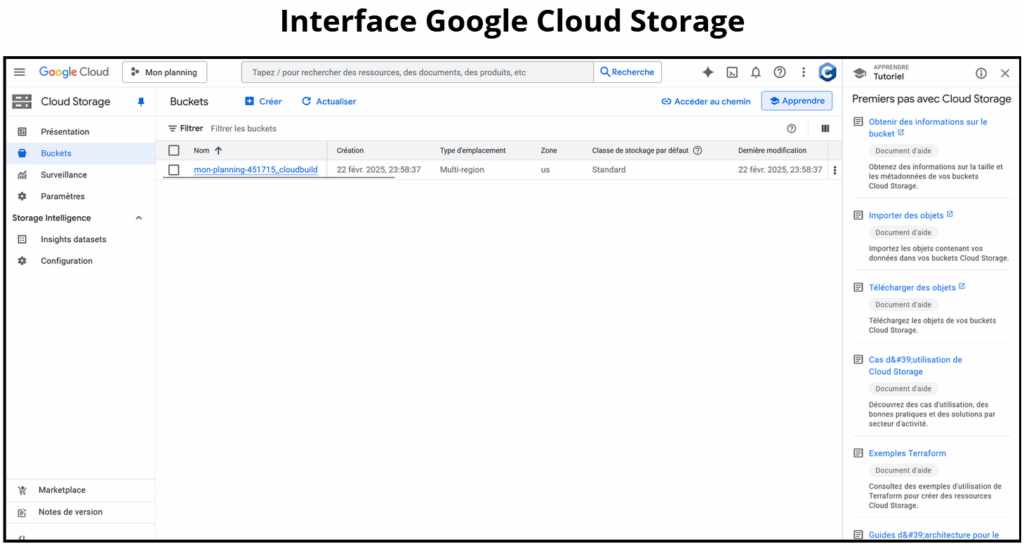Open the top bar three-dot settings menu

[x=803, y=72]
